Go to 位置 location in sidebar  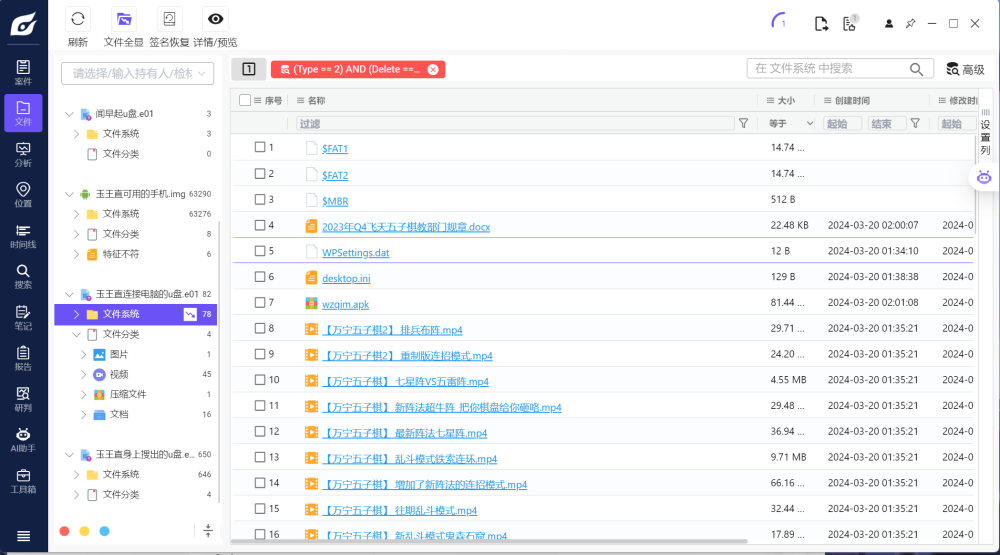tap(23, 195)
